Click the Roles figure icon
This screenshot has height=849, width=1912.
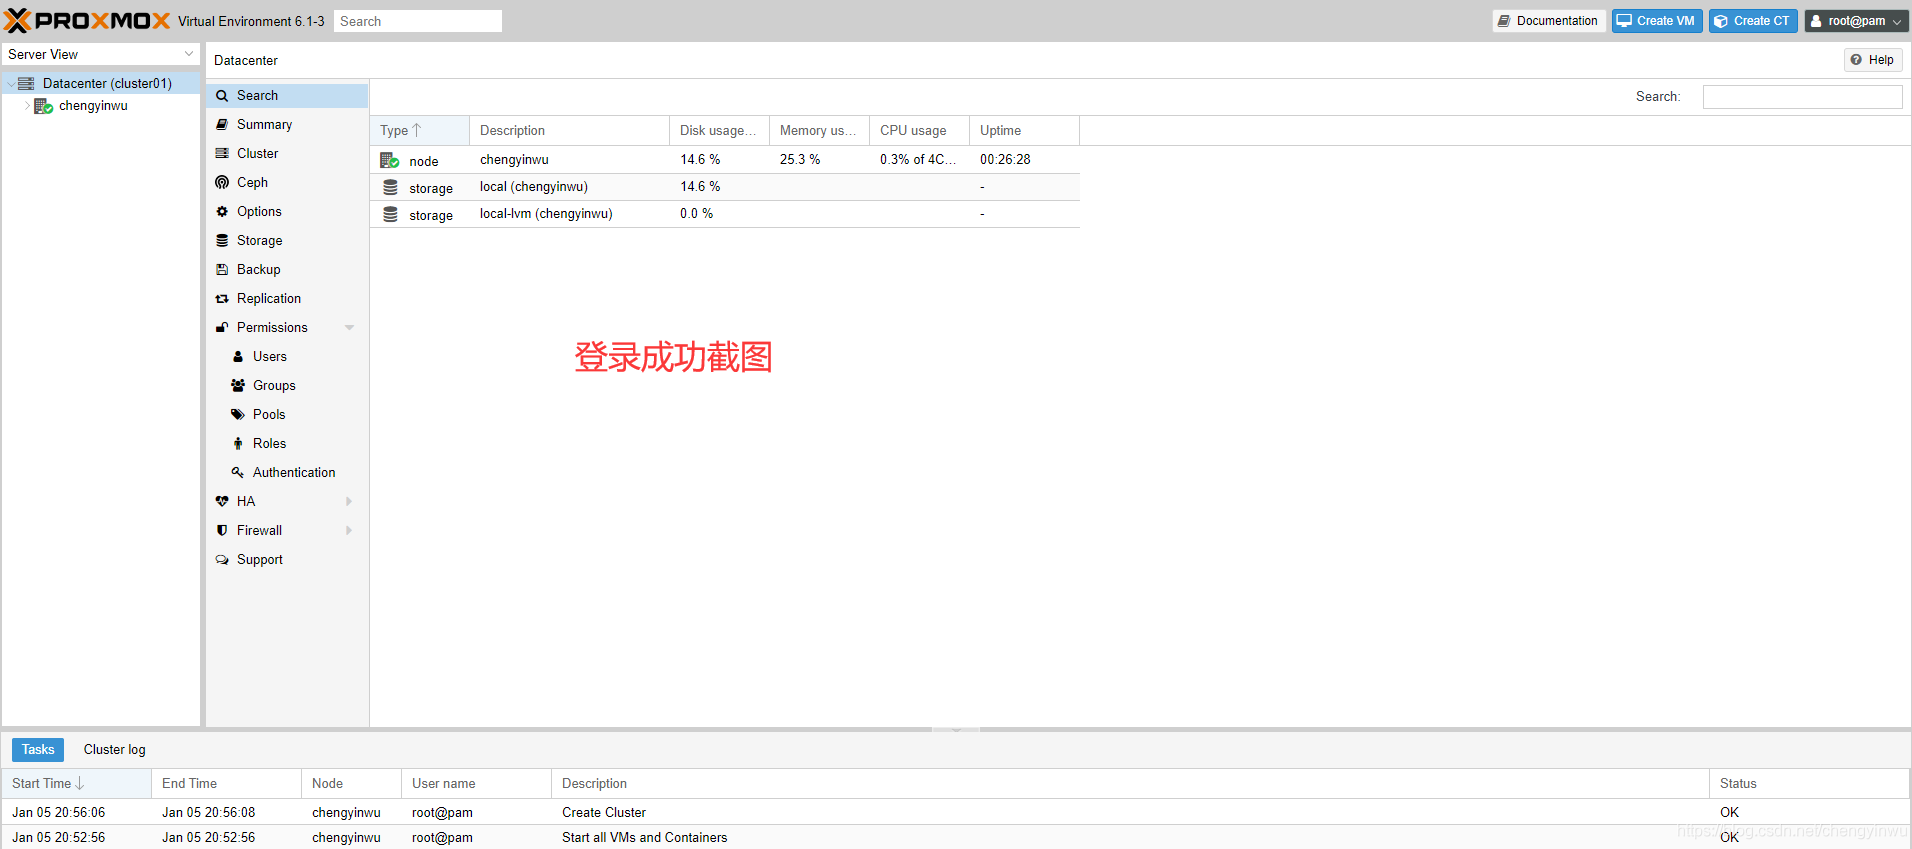[238, 444]
